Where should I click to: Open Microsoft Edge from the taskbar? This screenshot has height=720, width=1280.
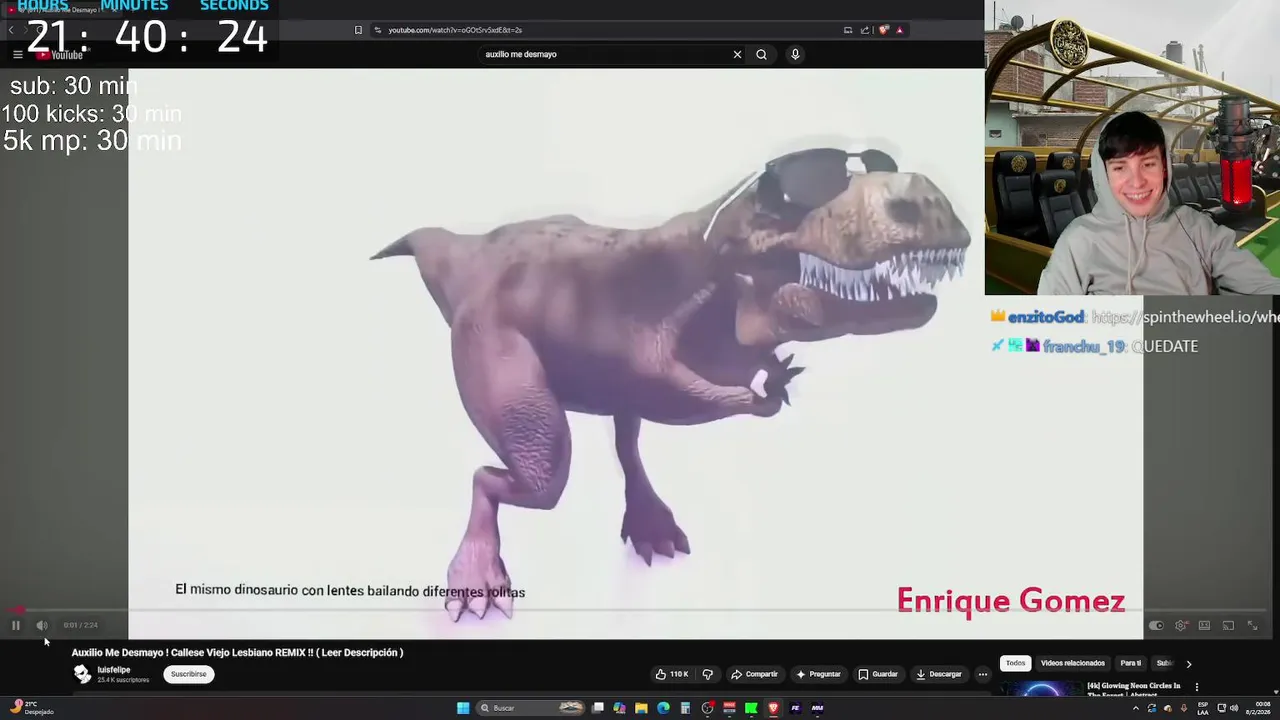[663, 708]
